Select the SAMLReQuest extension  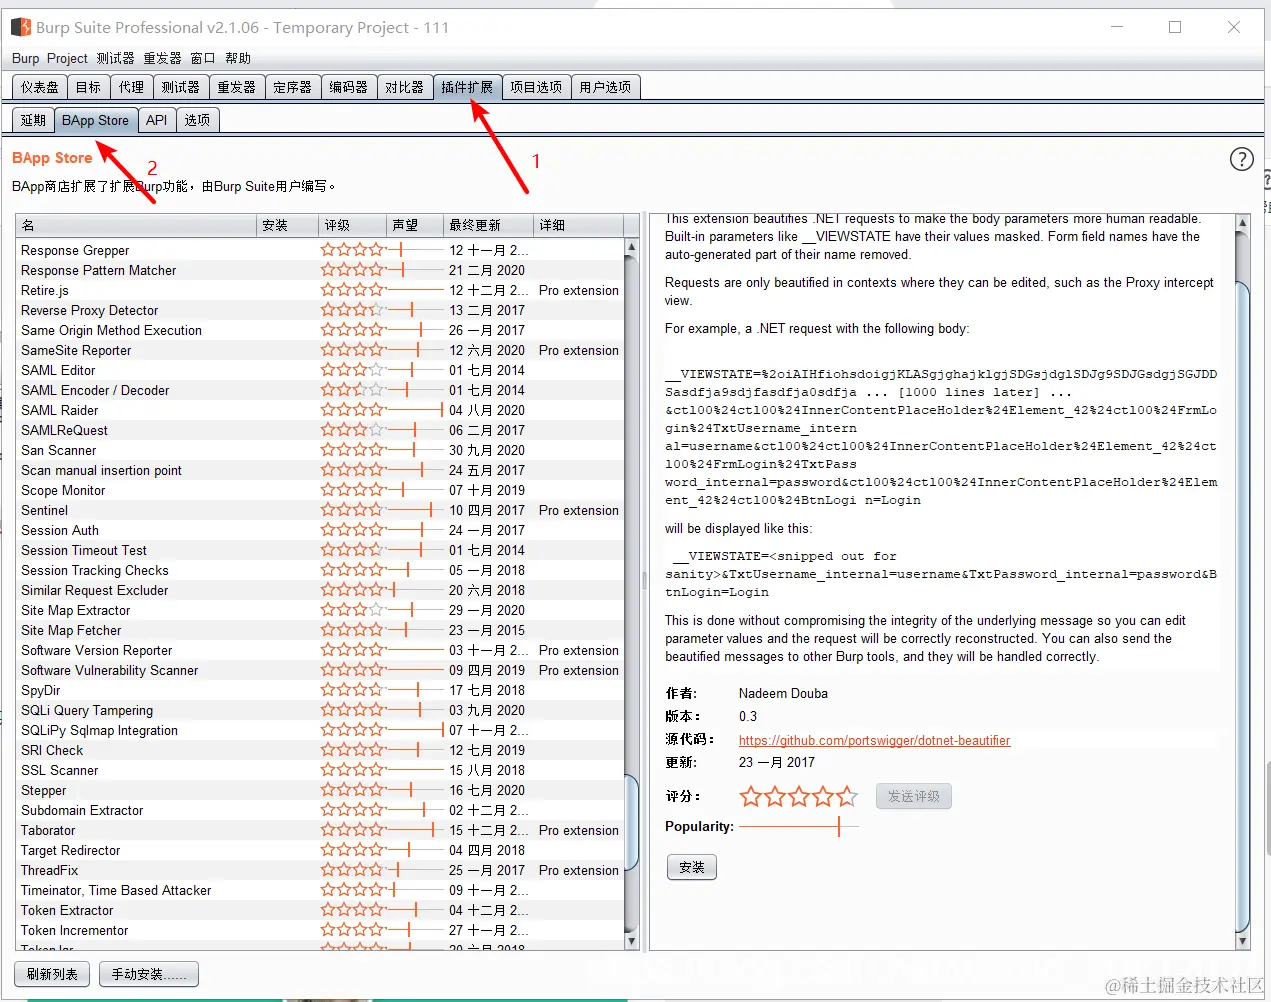coord(320,430)
